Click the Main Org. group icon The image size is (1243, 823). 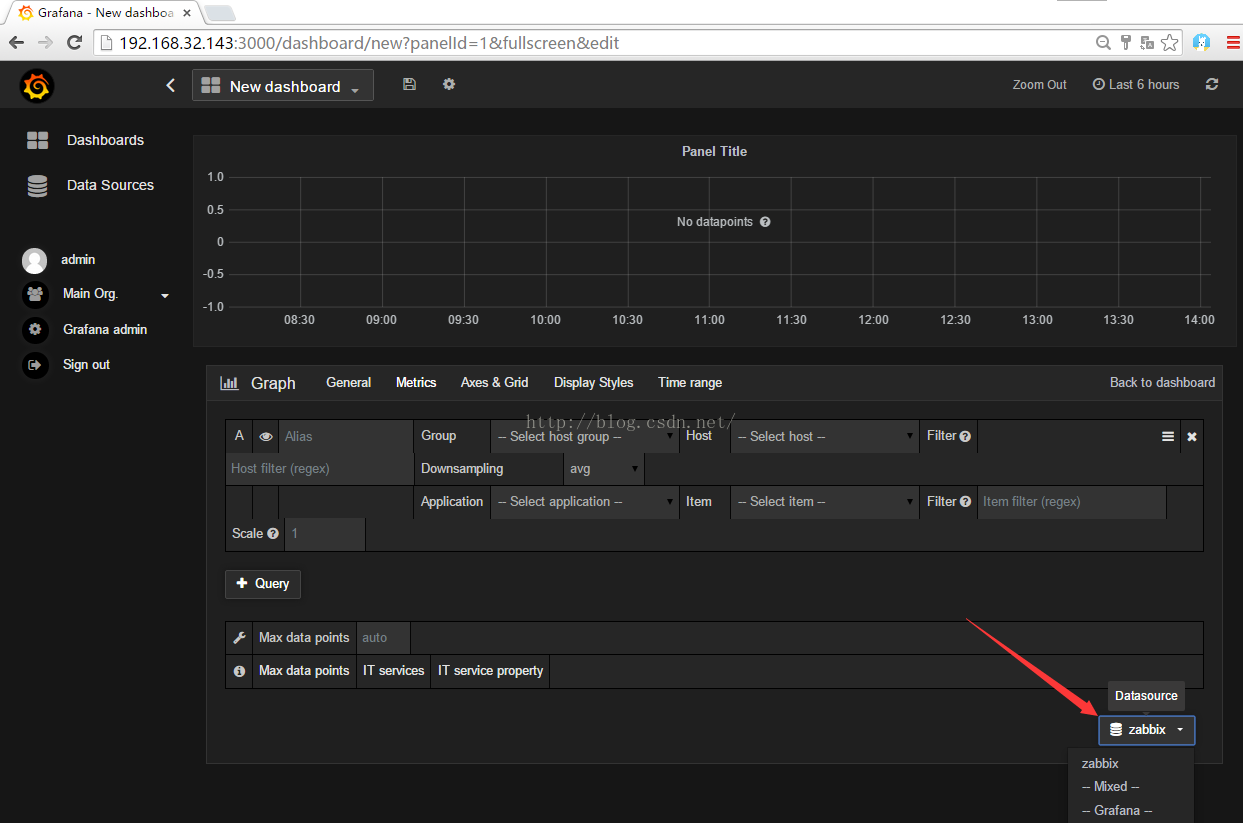[x=35, y=294]
